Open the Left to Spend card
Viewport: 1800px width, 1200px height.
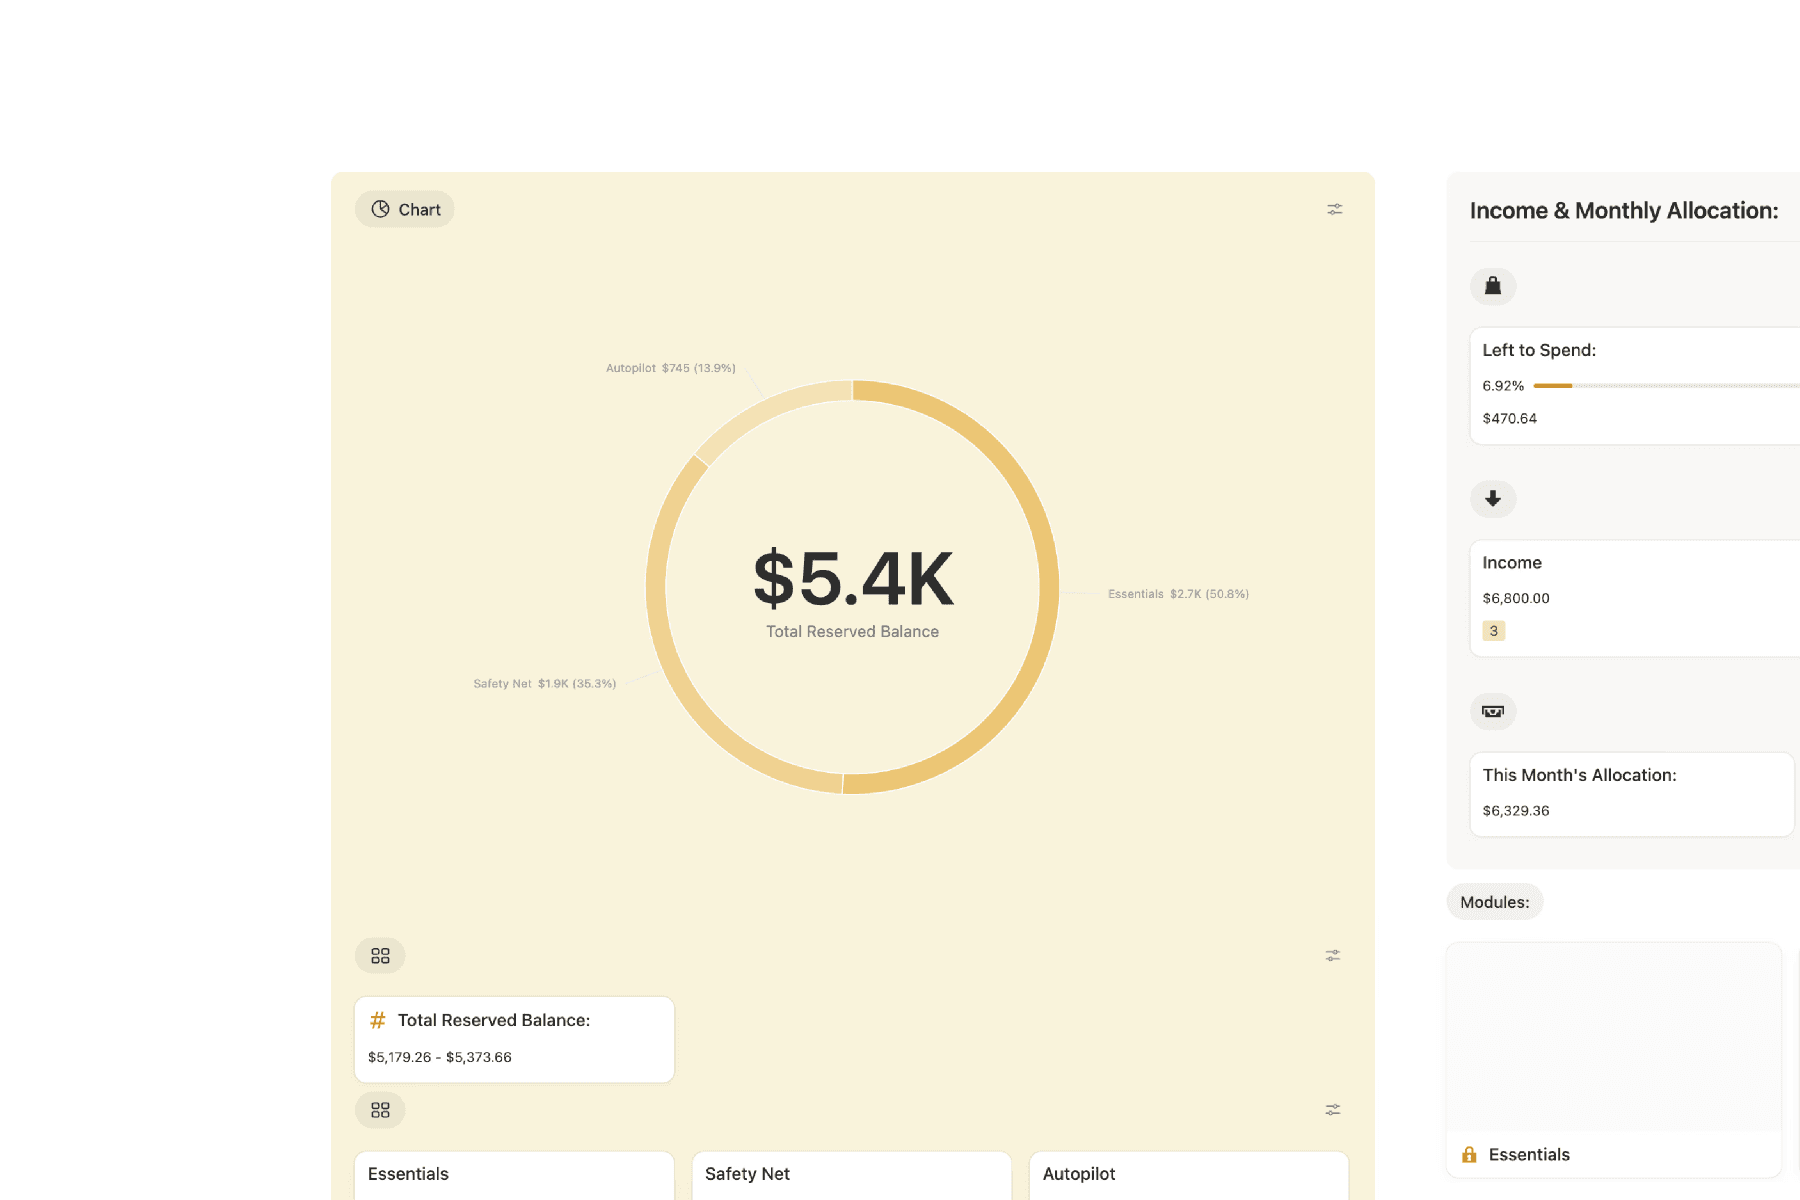pos(1635,386)
